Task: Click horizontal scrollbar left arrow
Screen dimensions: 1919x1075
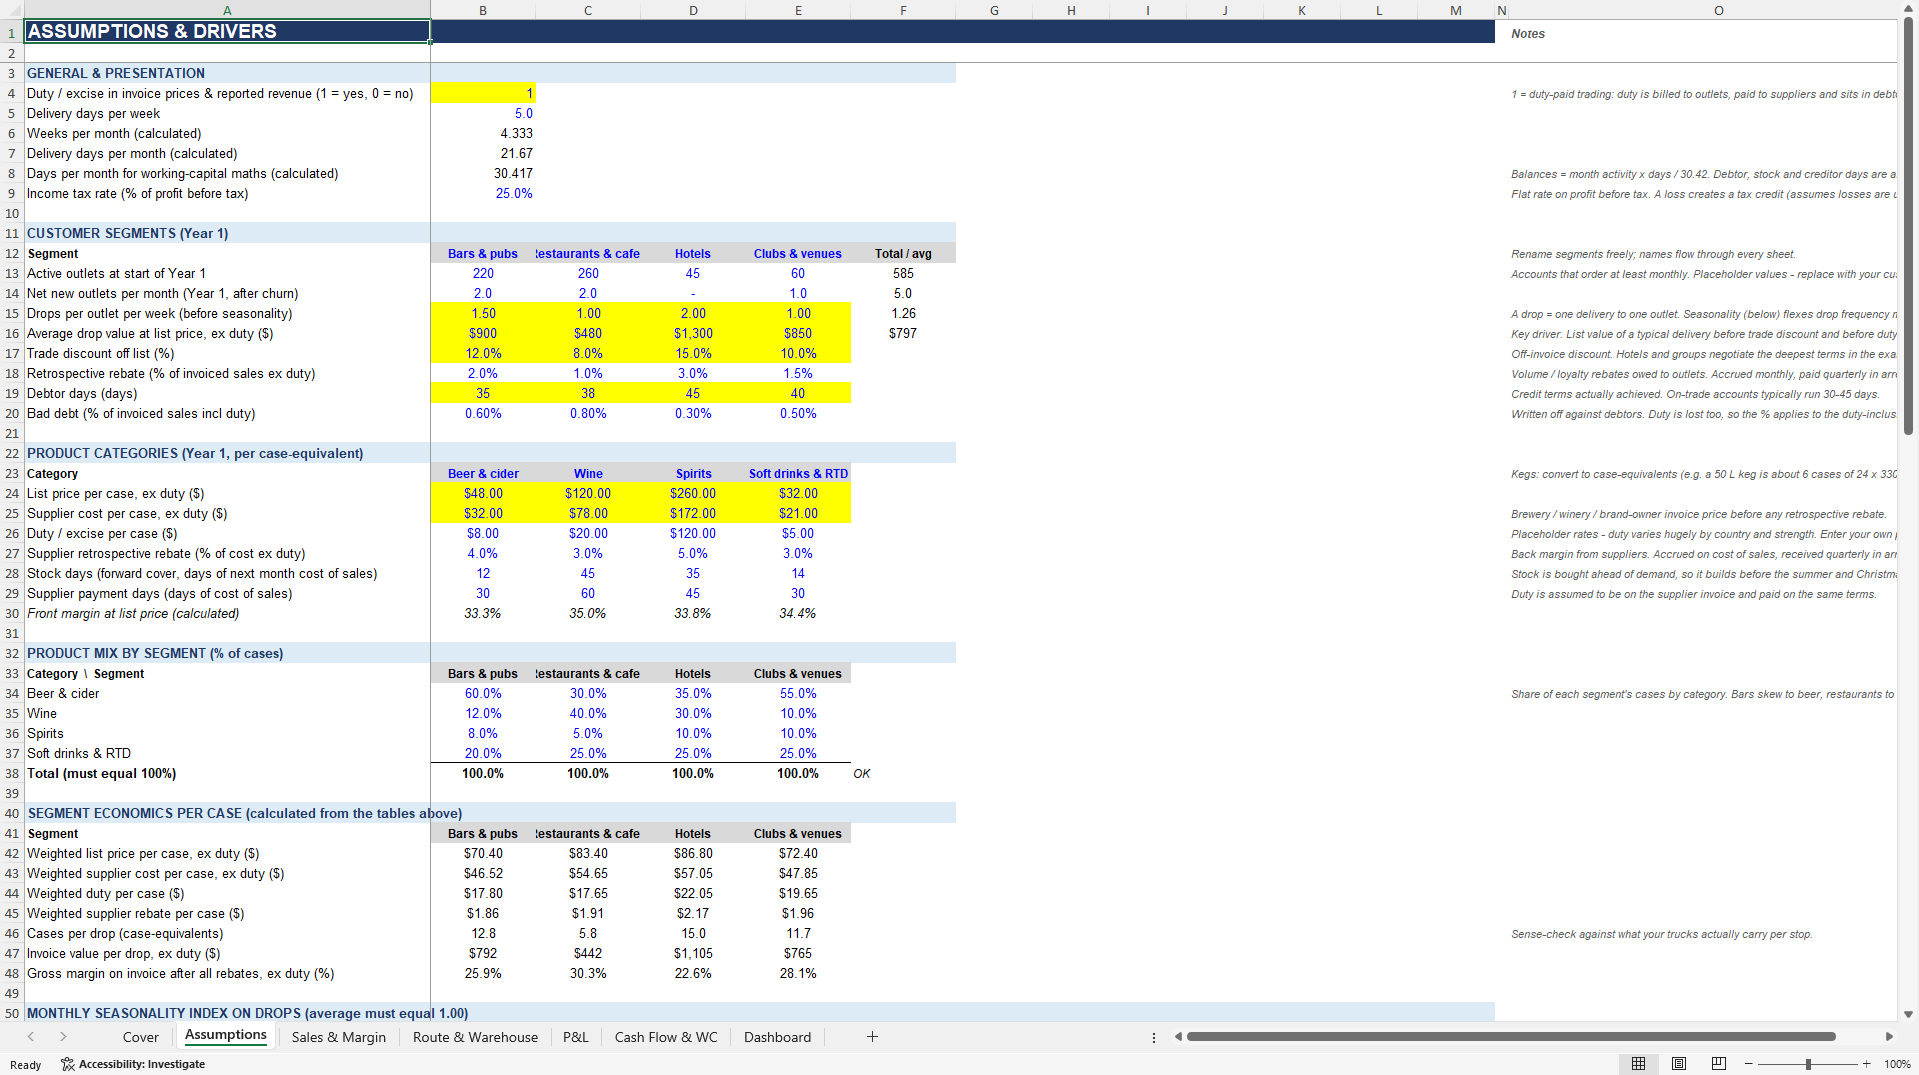Action: (1178, 1037)
